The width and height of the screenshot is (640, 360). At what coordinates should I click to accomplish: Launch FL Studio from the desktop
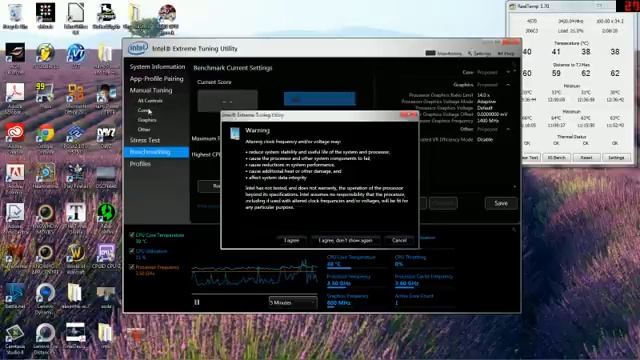coord(45,56)
